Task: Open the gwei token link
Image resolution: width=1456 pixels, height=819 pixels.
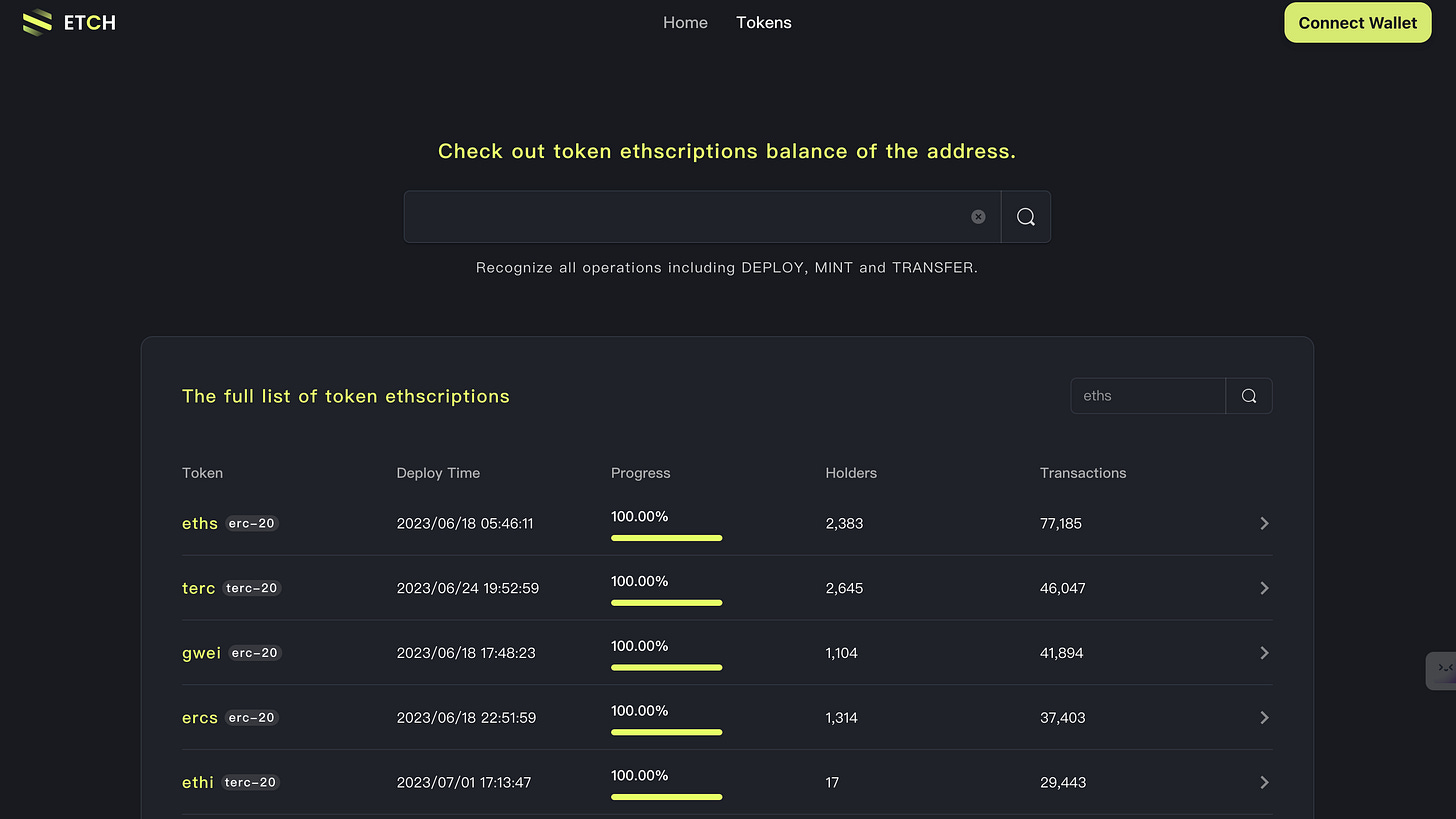Action: [201, 653]
